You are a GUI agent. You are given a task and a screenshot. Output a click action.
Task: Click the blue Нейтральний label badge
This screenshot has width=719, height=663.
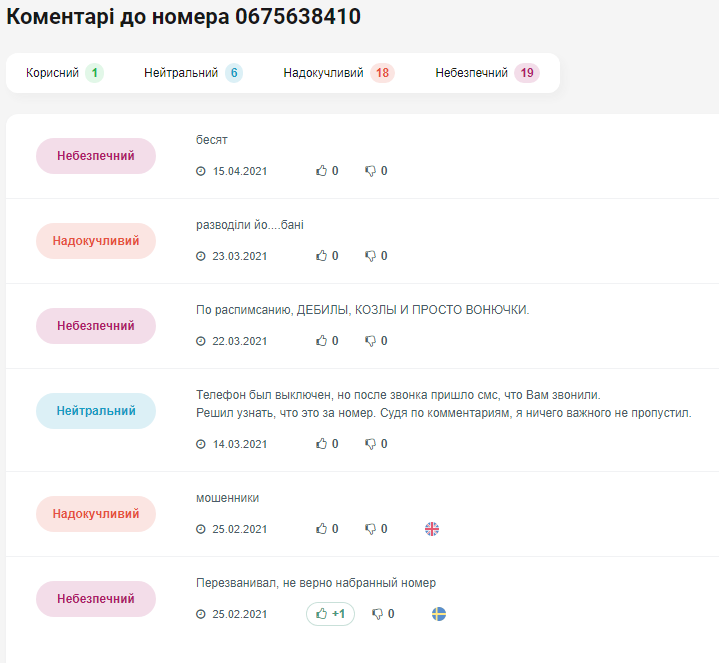(96, 411)
